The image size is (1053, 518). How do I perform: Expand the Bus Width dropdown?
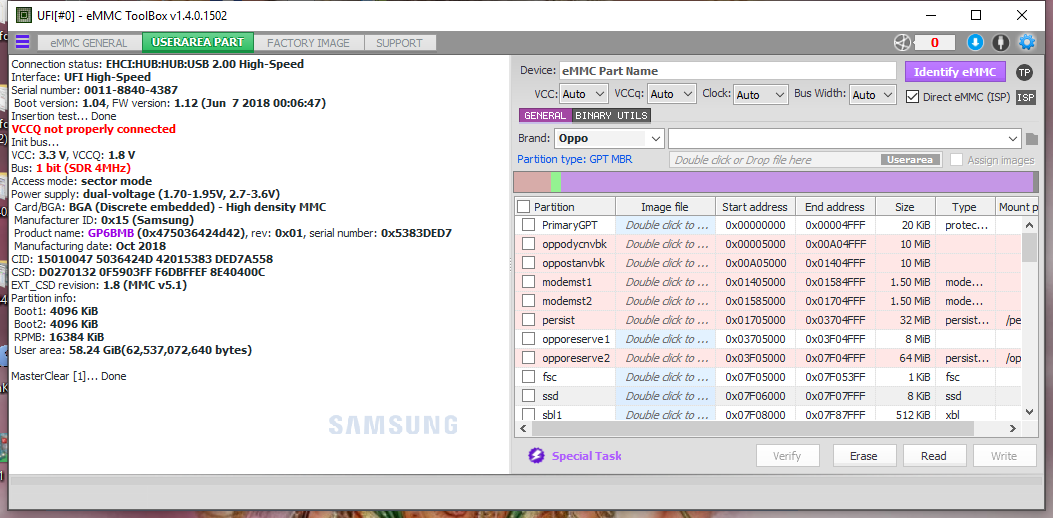pyautogui.click(x=873, y=95)
